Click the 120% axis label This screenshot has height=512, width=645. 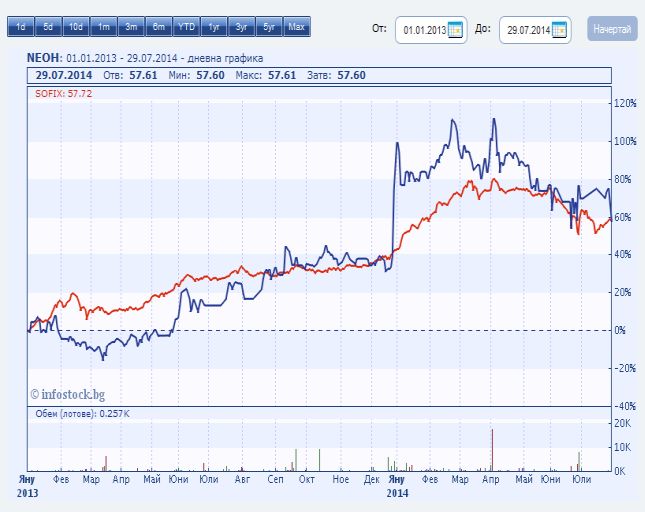point(625,103)
